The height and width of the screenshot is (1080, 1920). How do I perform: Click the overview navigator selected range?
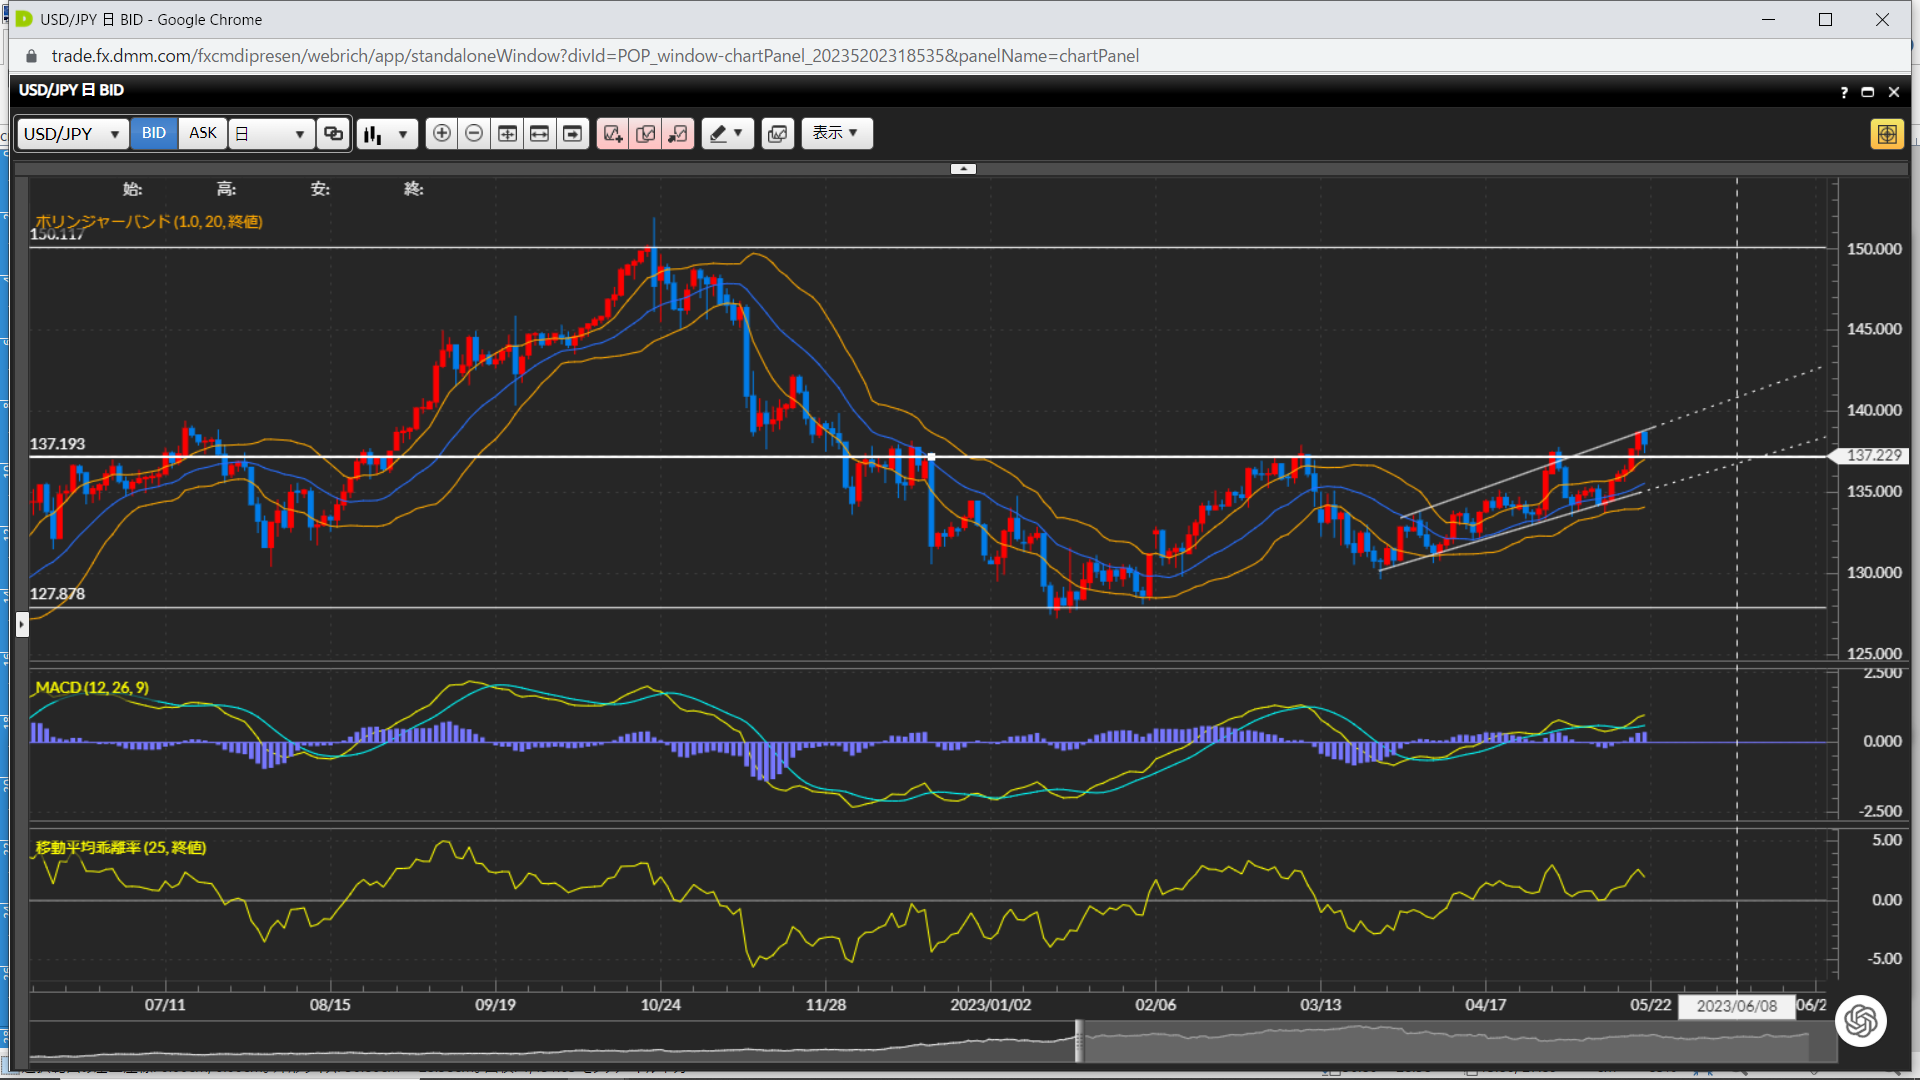tap(1457, 1041)
